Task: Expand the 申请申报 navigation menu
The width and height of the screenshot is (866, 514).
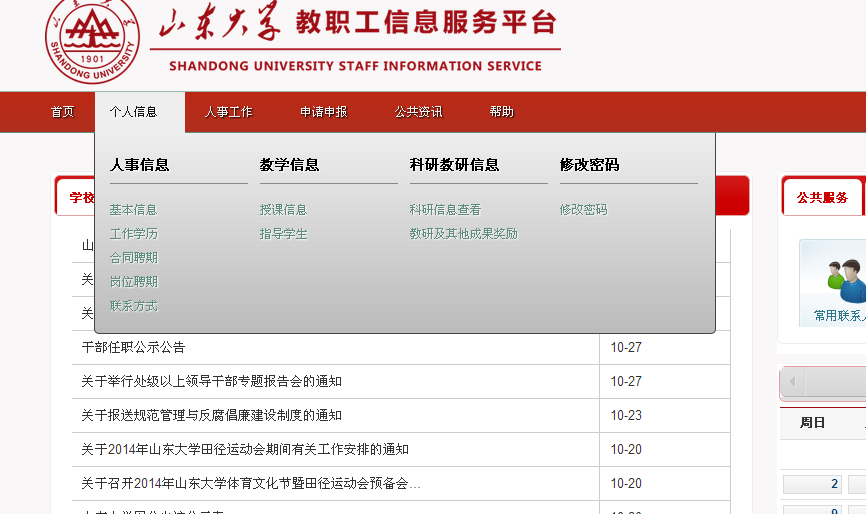Action: point(323,112)
